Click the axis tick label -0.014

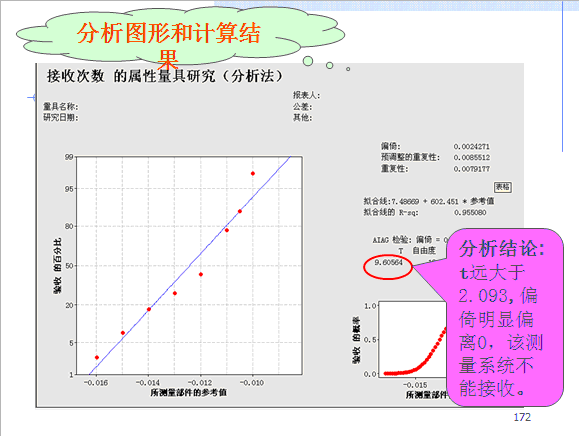pos(148,383)
